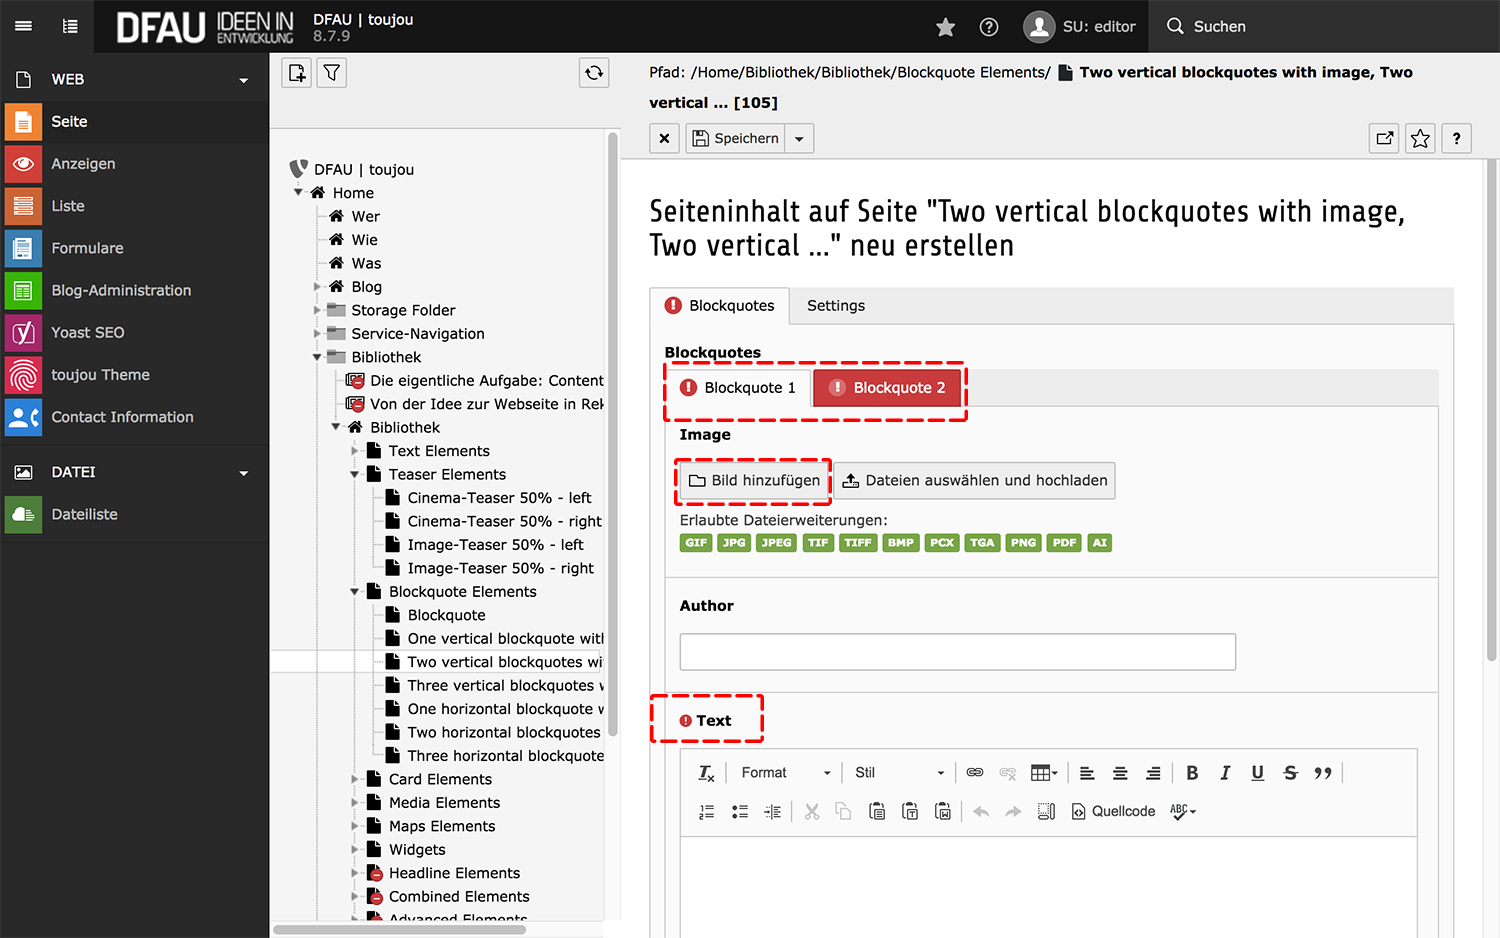
Task: Open the spell check ABC dropdown
Action: click(x=1183, y=812)
